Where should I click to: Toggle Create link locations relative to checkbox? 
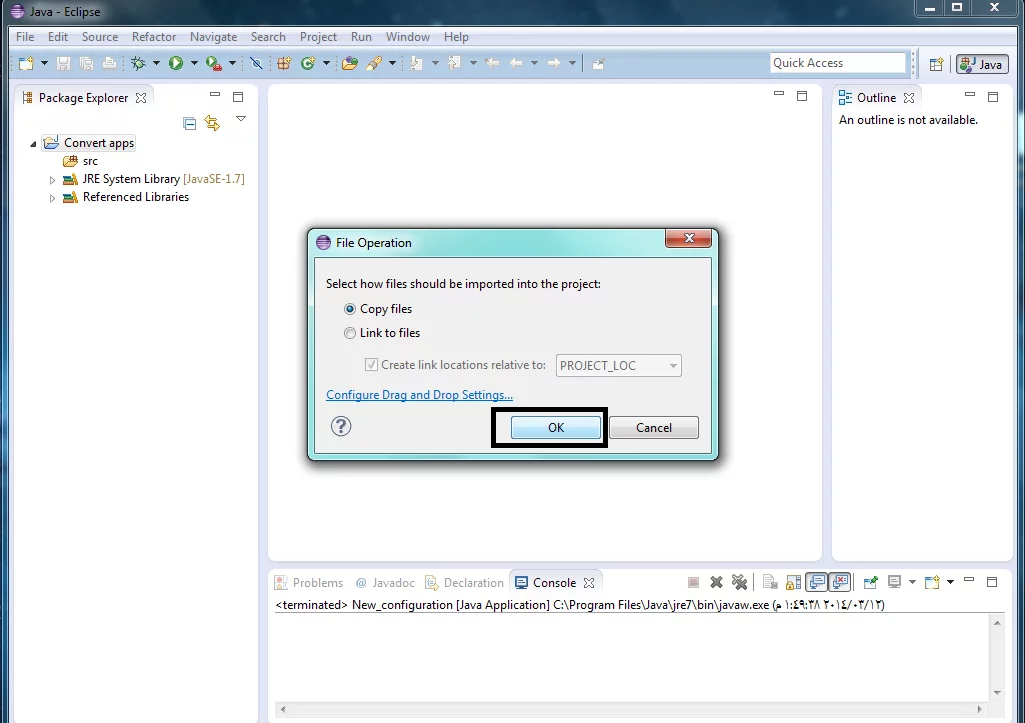372,365
